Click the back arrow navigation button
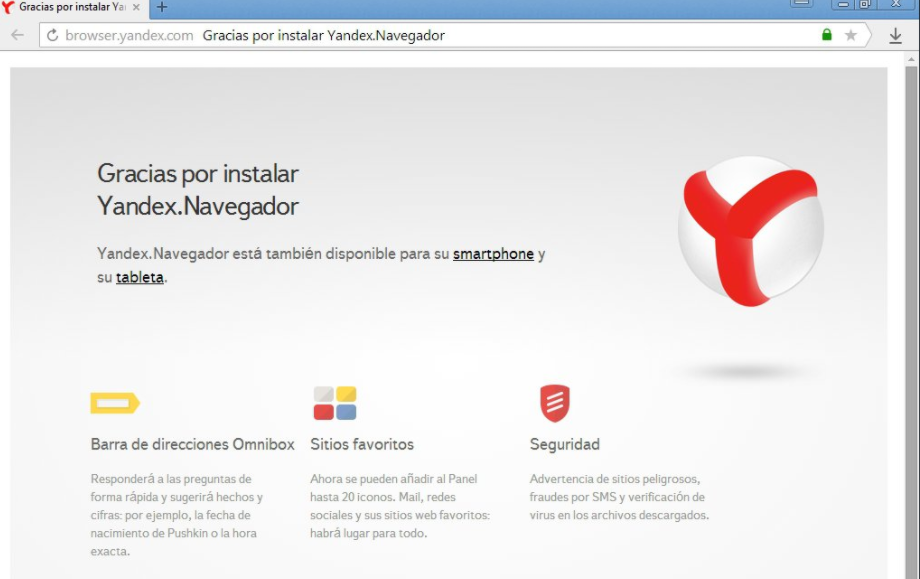920x579 pixels. coord(17,35)
